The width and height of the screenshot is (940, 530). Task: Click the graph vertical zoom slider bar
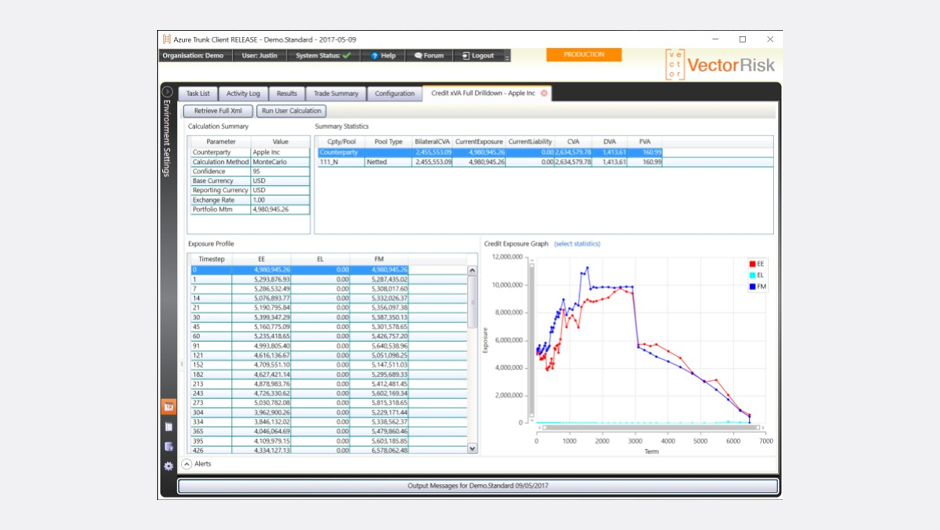pos(531,339)
